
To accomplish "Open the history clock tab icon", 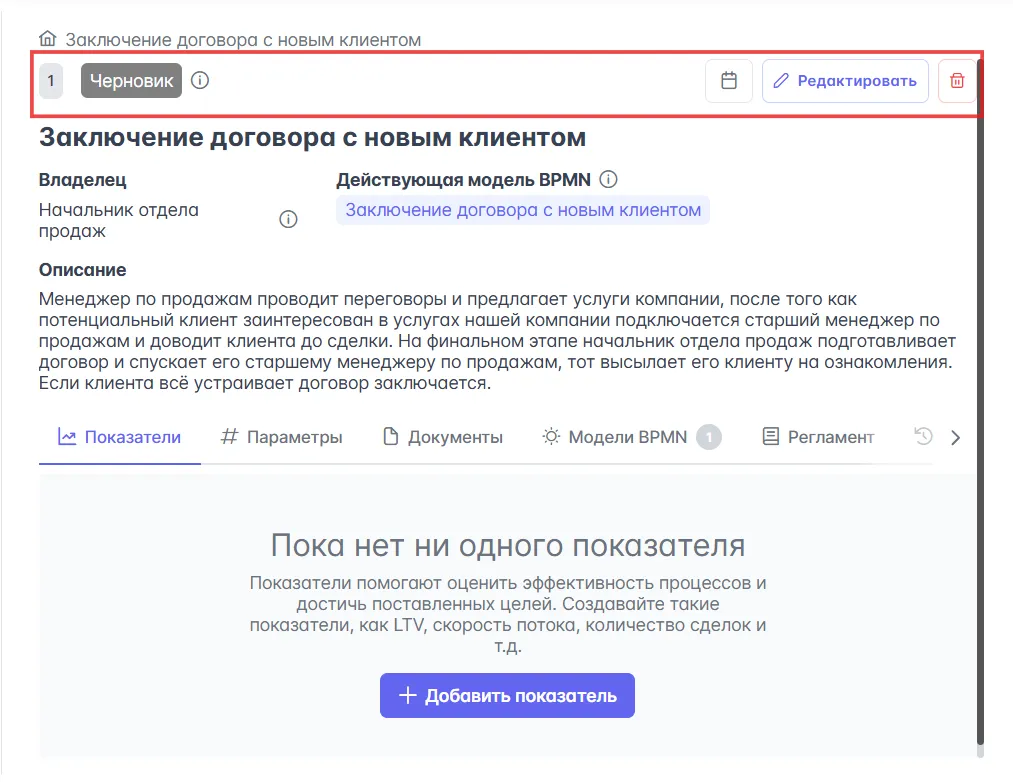I will coord(923,437).
